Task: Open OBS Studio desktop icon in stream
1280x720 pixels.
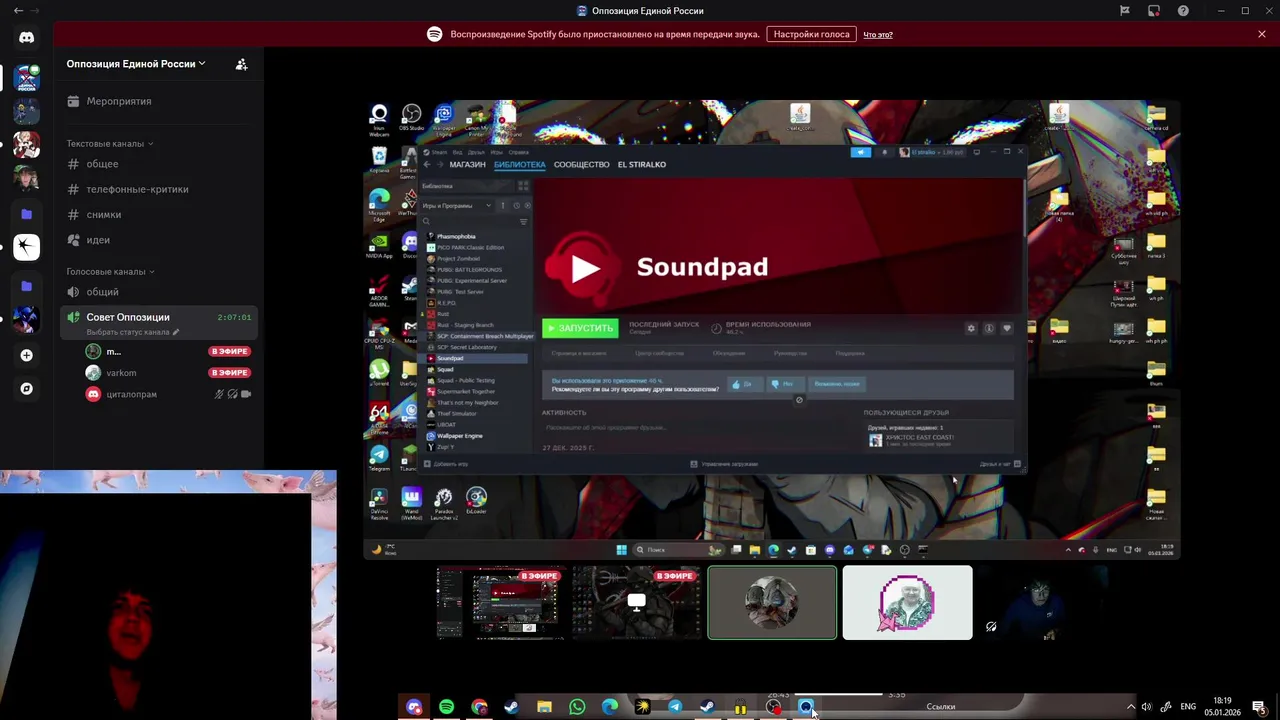Action: click(411, 118)
